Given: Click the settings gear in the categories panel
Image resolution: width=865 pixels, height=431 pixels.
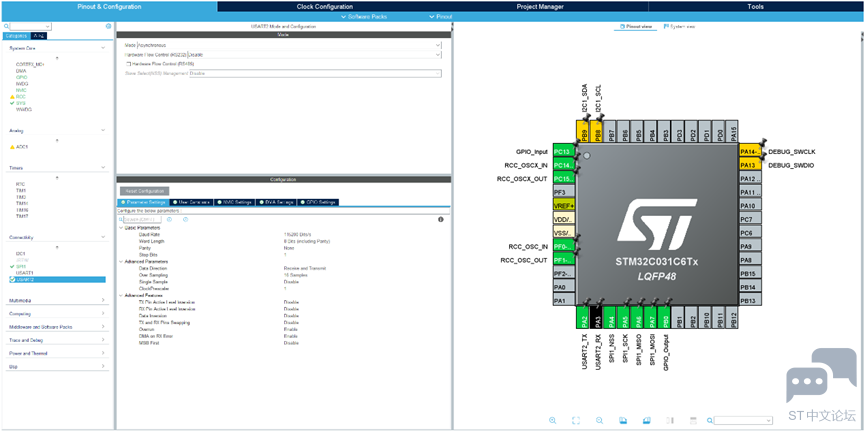Looking at the screenshot, I should (x=108, y=26).
